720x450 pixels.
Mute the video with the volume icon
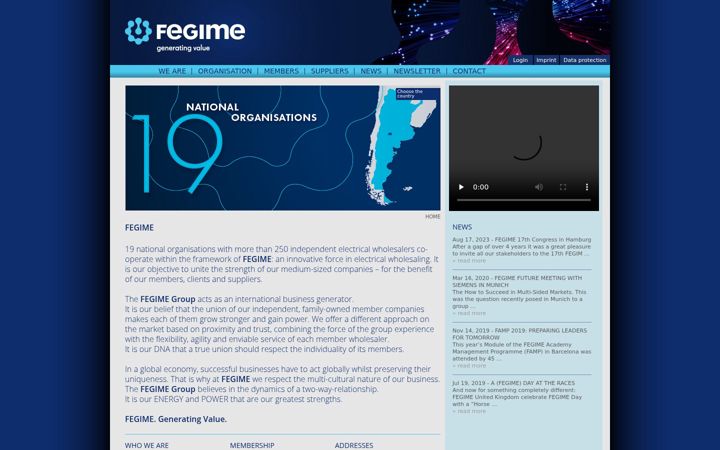coord(539,187)
